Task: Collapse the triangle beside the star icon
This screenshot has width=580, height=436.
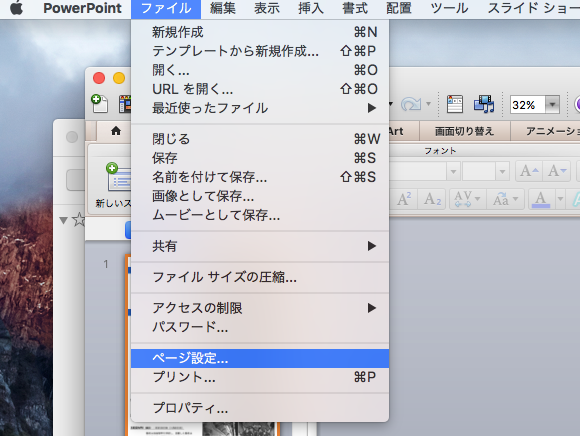Action: [x=63, y=221]
